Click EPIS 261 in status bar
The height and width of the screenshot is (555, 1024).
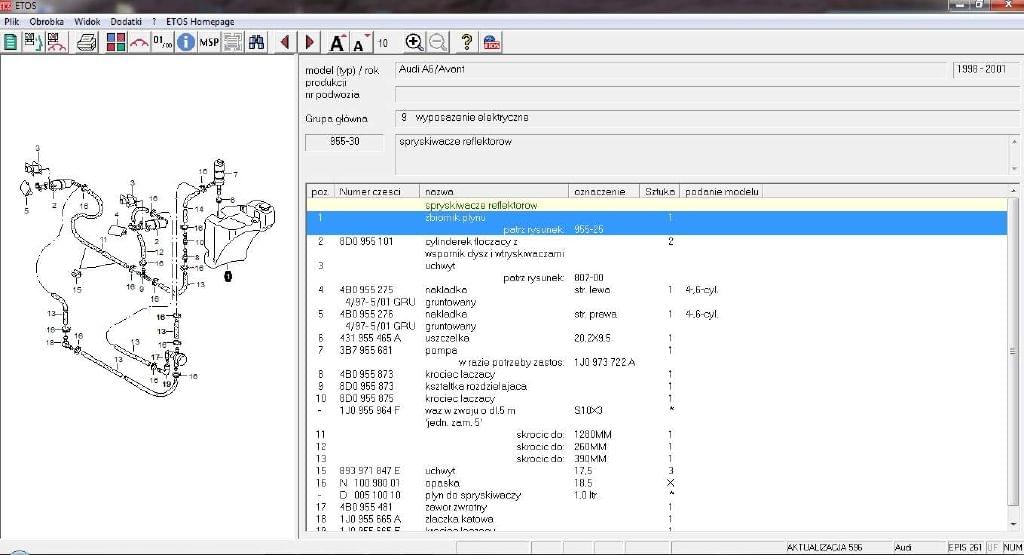tap(965, 547)
